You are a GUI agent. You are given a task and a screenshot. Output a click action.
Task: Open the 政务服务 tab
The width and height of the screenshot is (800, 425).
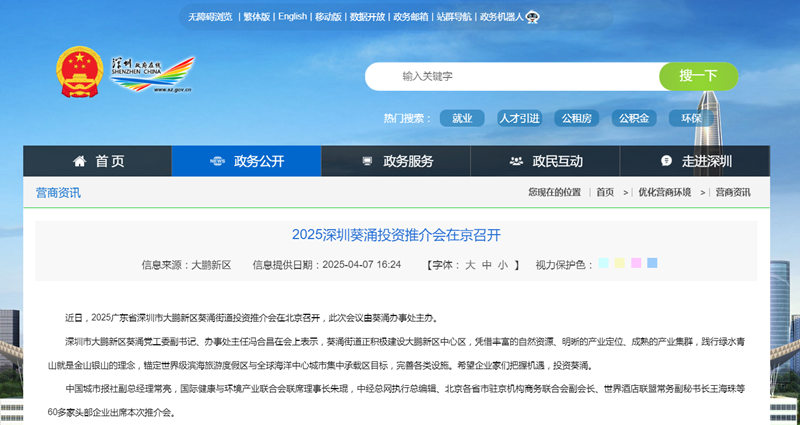[x=396, y=161]
